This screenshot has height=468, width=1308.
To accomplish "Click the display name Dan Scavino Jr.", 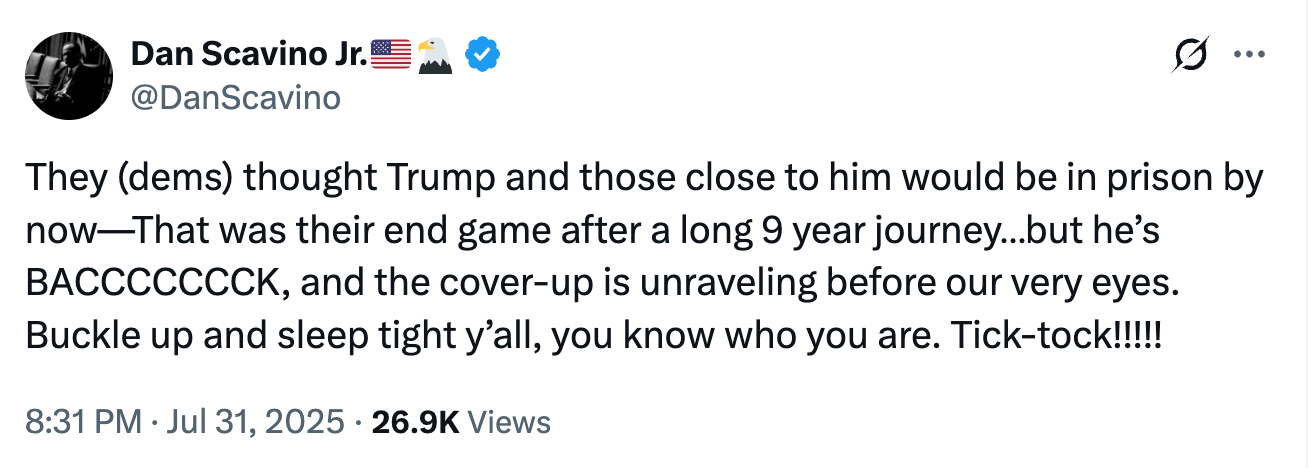I will tap(249, 54).
